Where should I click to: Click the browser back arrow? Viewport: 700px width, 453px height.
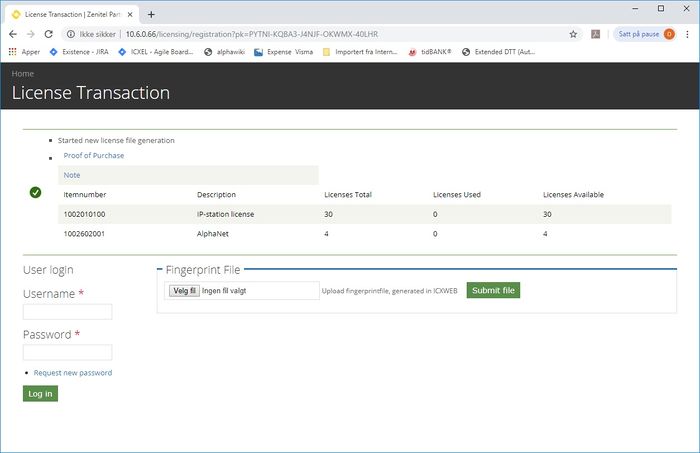(13, 33)
